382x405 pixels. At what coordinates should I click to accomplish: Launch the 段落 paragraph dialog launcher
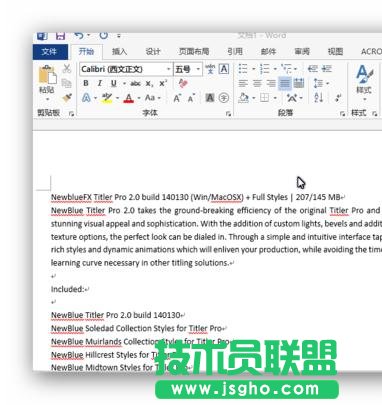point(342,114)
